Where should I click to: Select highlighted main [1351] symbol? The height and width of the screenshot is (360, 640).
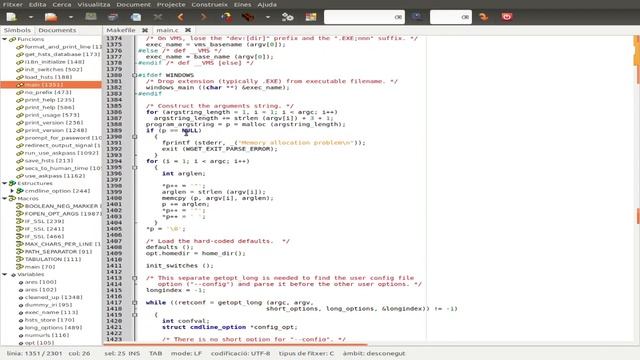[x=51, y=84]
